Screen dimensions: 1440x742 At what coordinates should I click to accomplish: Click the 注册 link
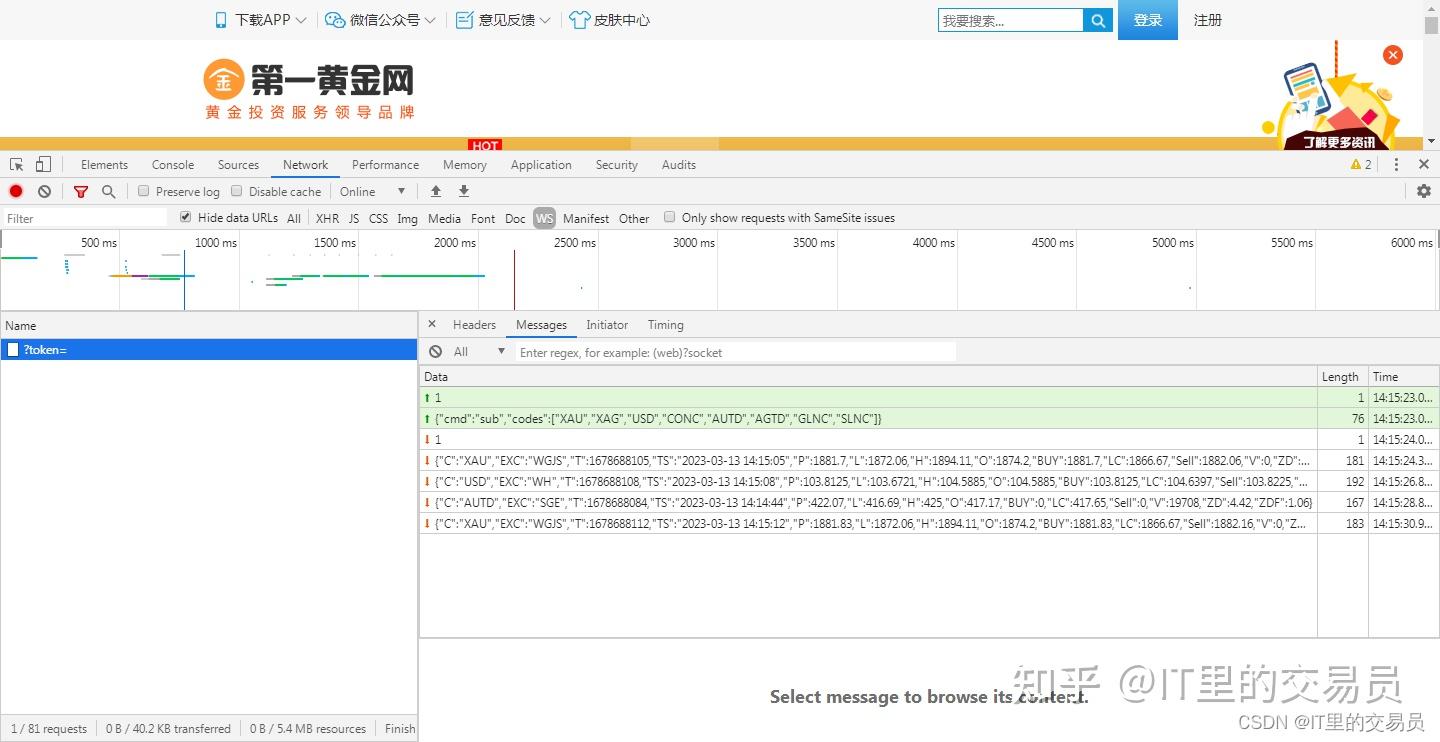click(x=1207, y=19)
